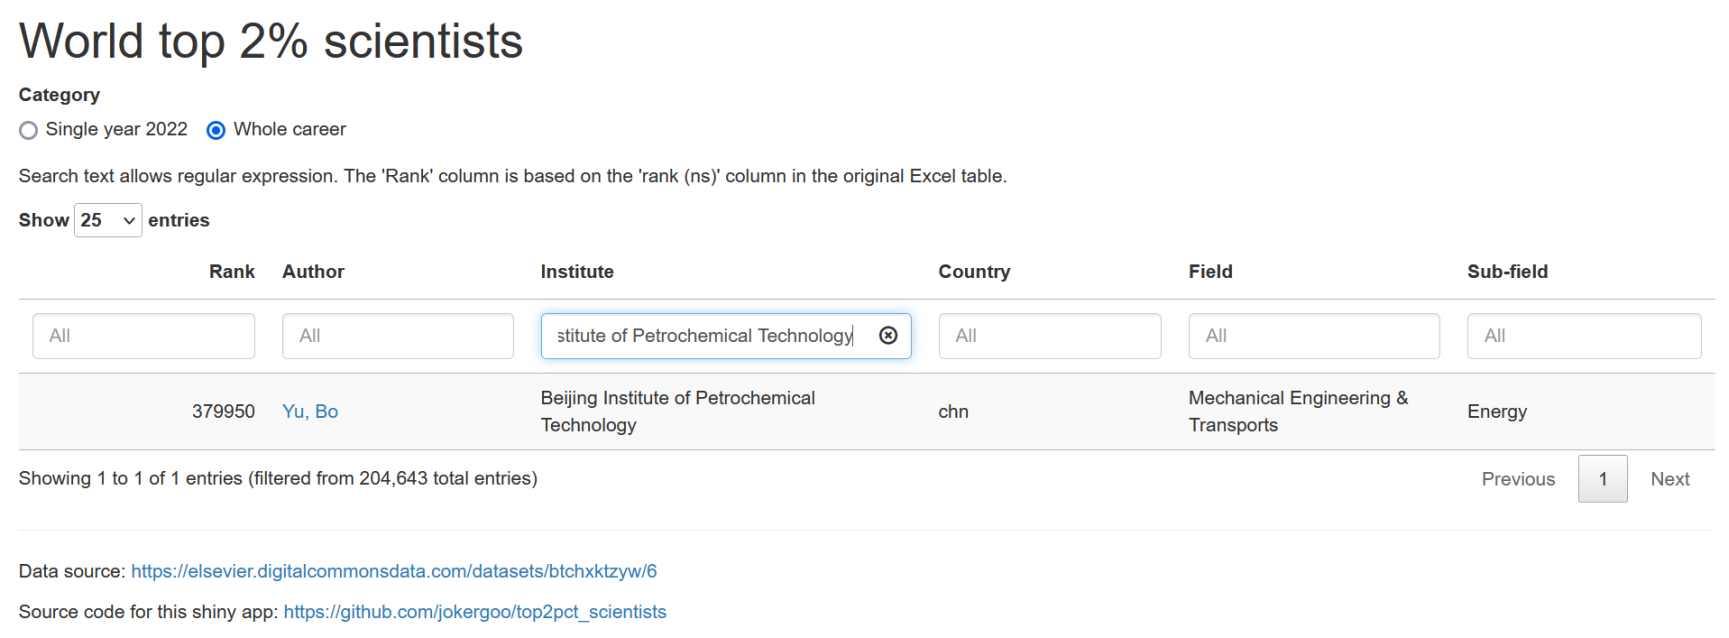Image resolution: width=1729 pixels, height=638 pixels.
Task: Open the Yu, Bo author link
Action: [x=310, y=412]
